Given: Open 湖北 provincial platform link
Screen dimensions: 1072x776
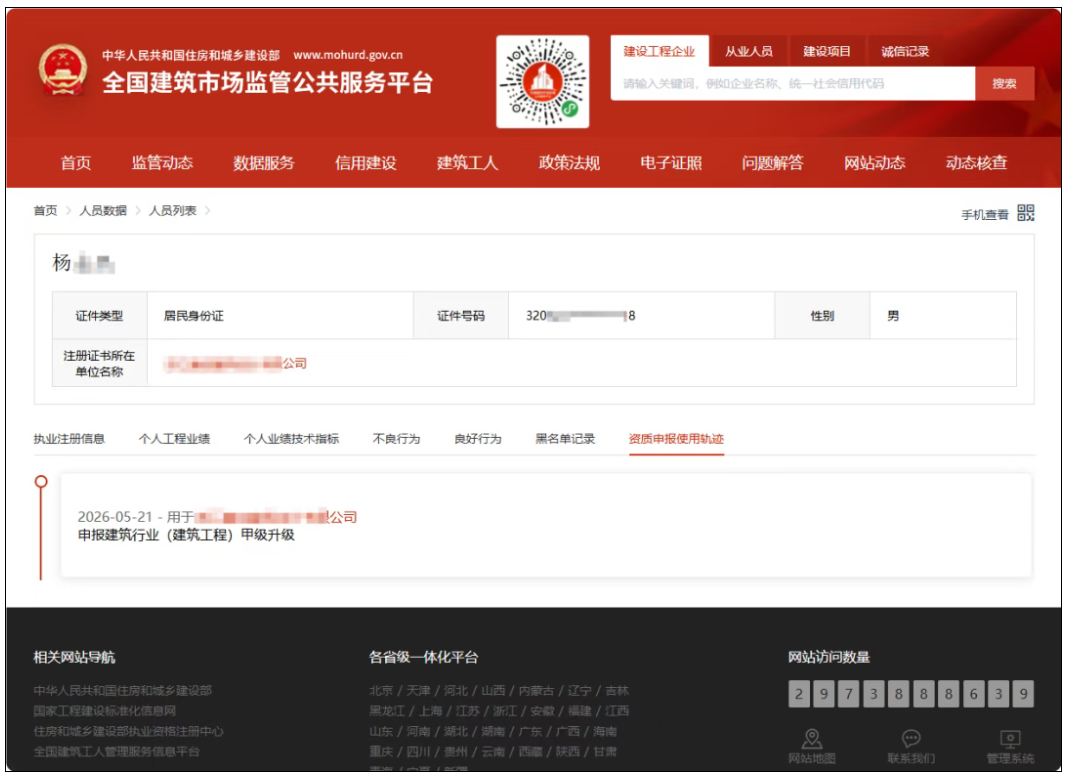Looking at the screenshot, I should tap(455, 732).
